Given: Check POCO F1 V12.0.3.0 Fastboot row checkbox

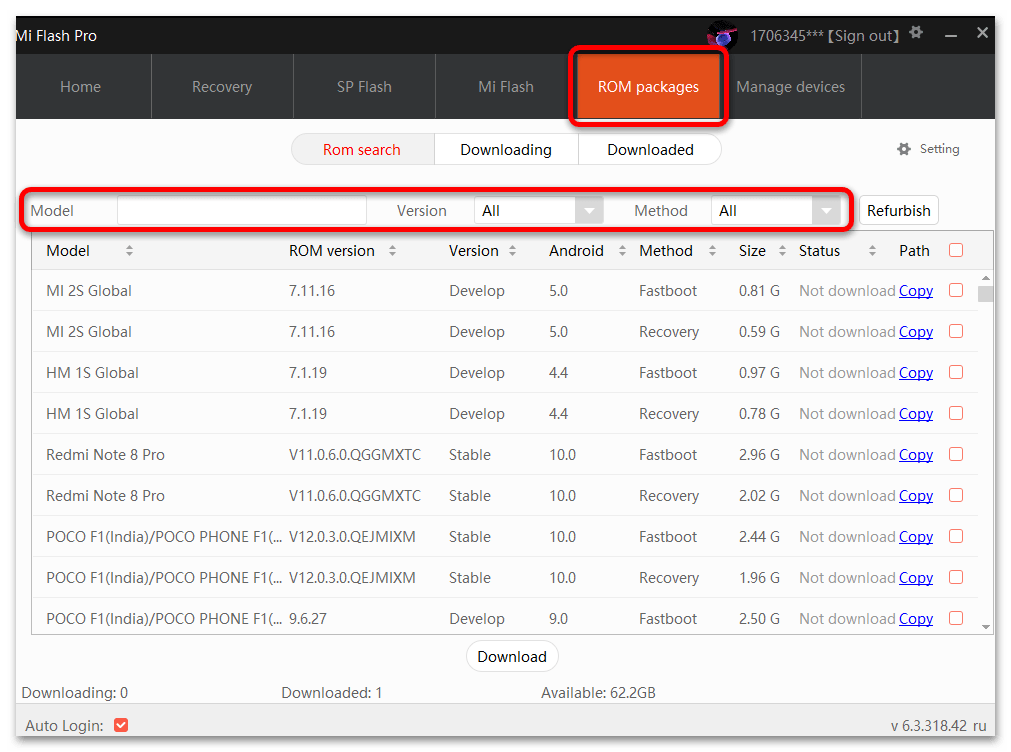Looking at the screenshot, I should [956, 536].
